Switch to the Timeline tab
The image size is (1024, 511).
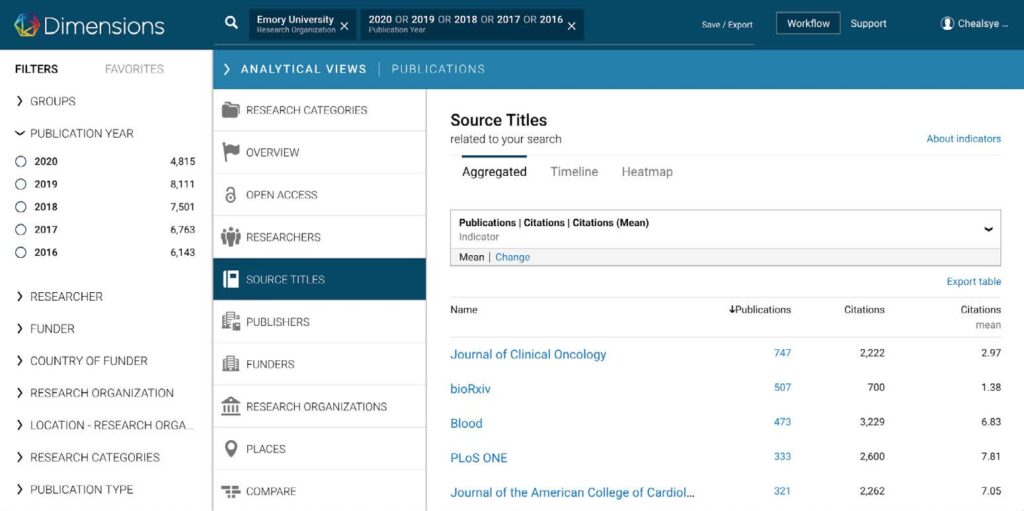pos(574,172)
